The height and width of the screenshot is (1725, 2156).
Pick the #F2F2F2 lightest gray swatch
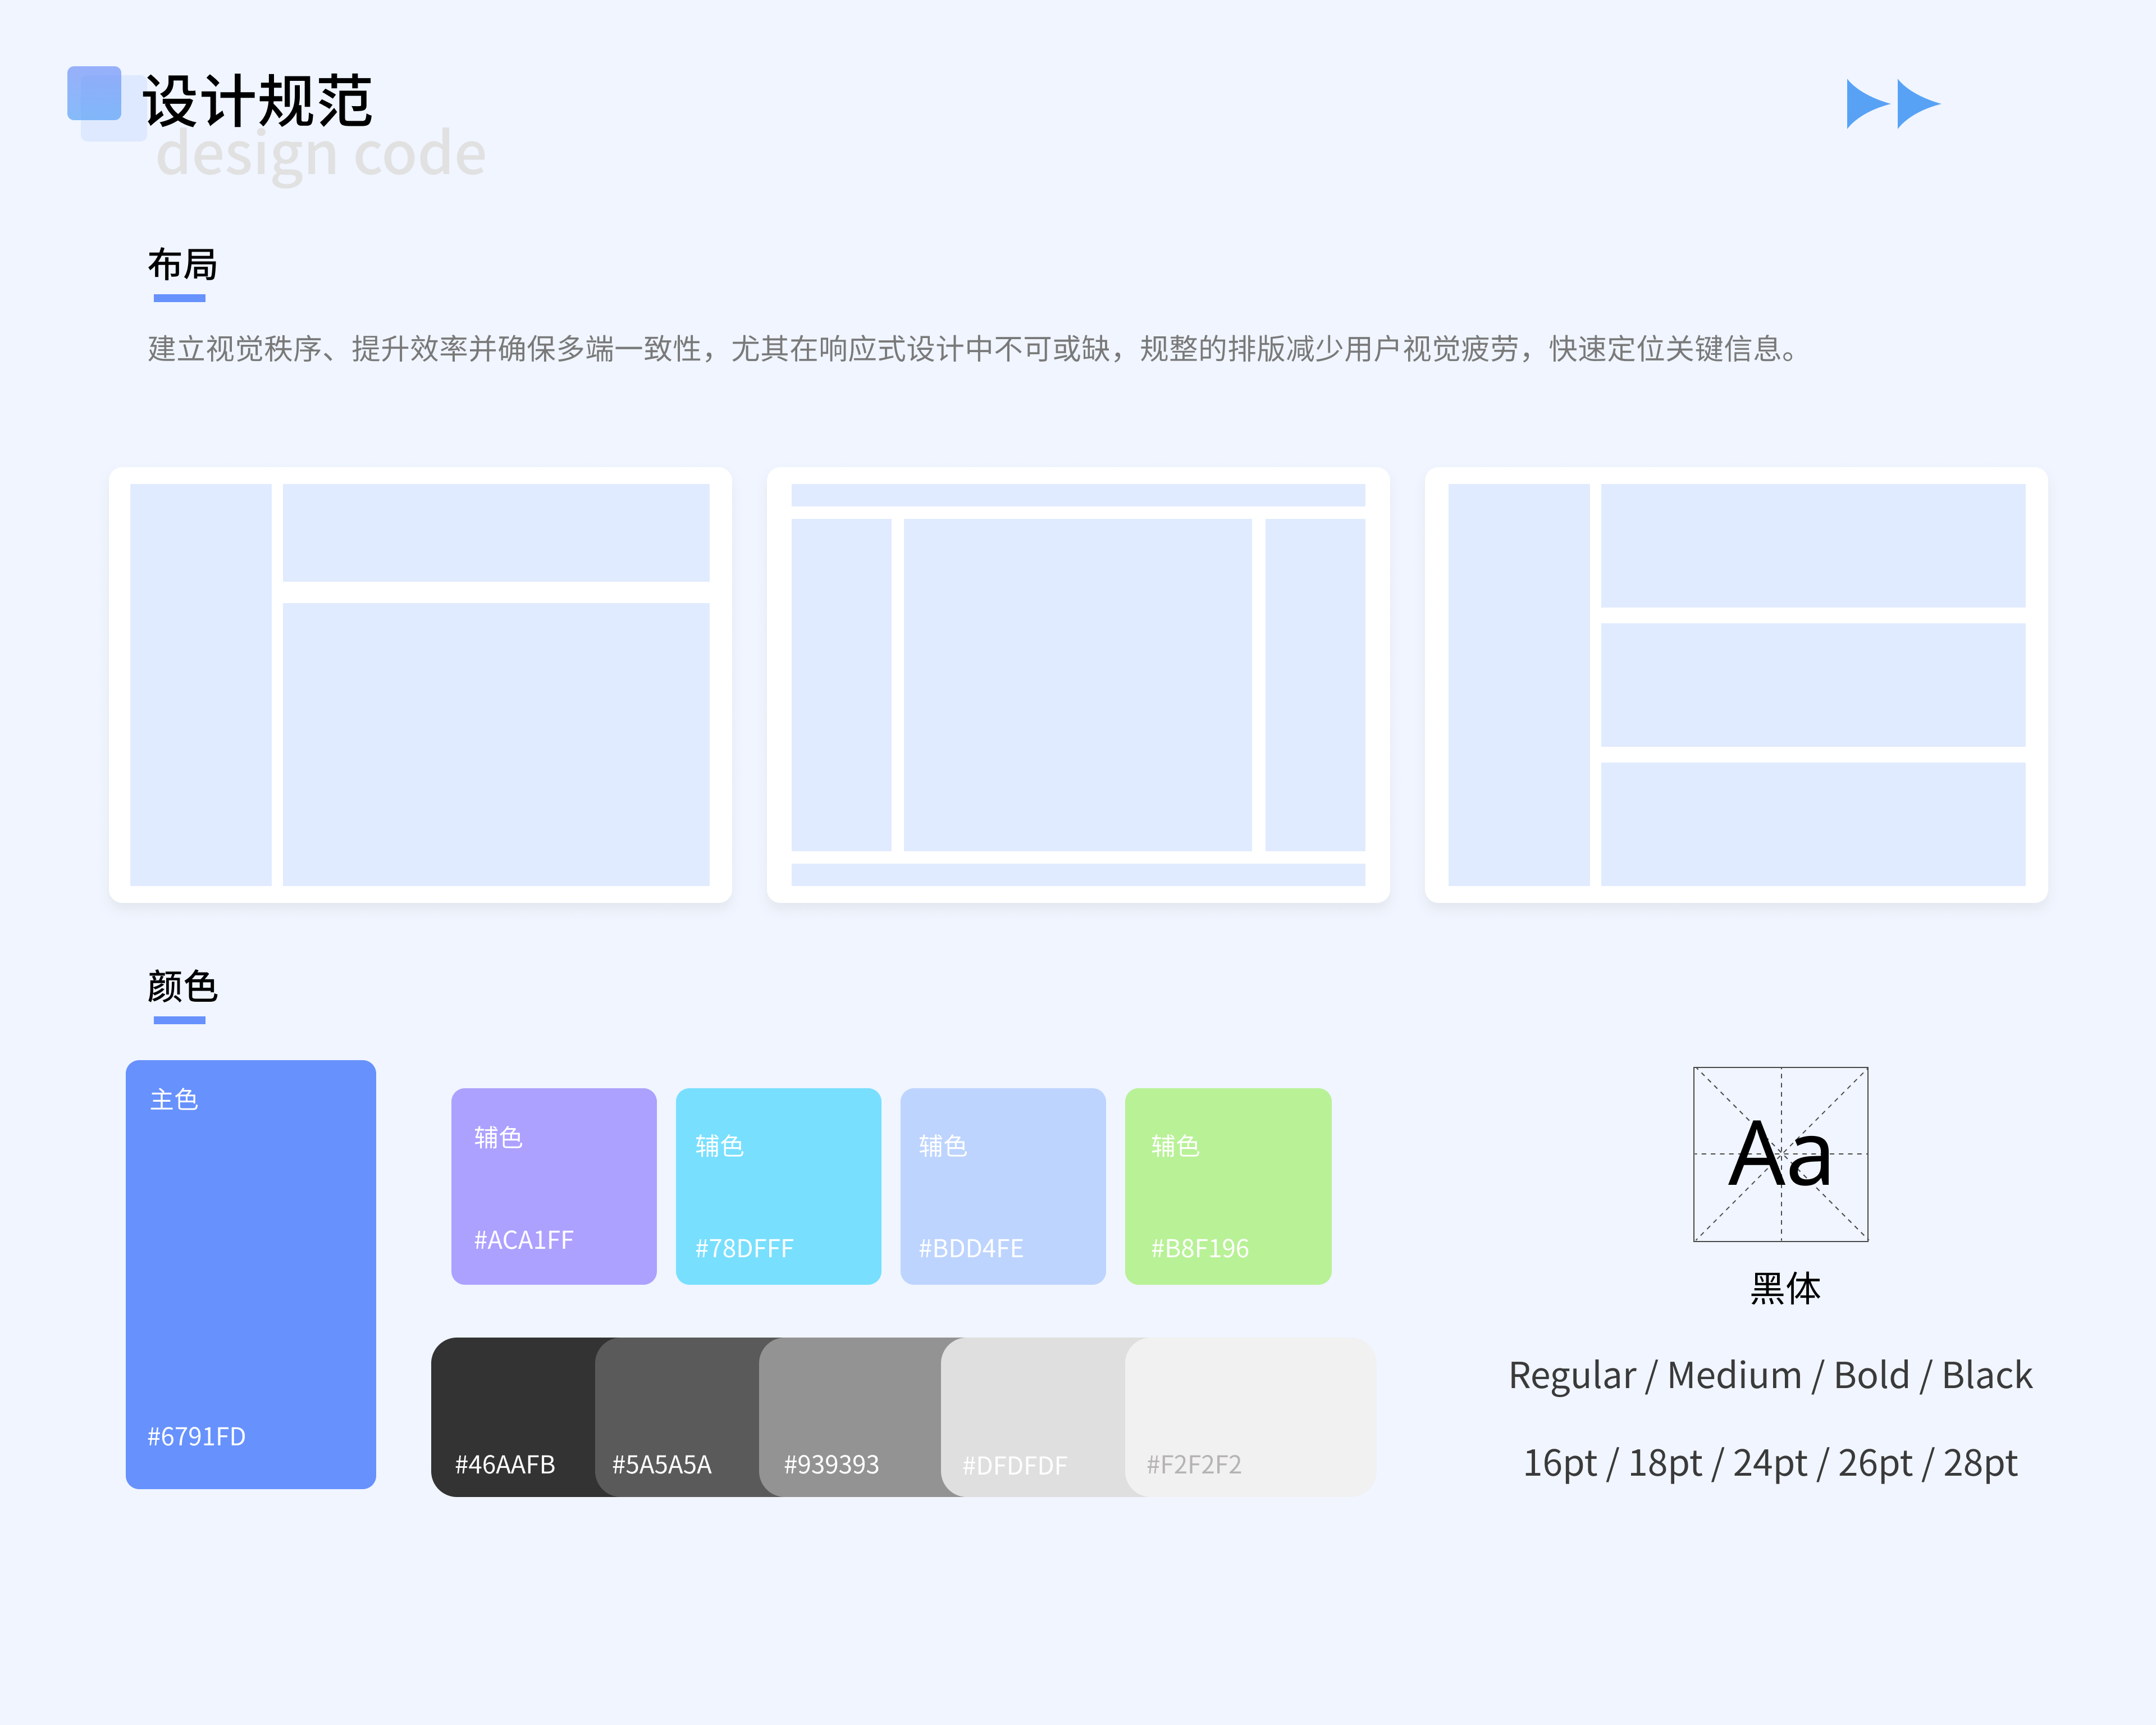(1250, 1416)
